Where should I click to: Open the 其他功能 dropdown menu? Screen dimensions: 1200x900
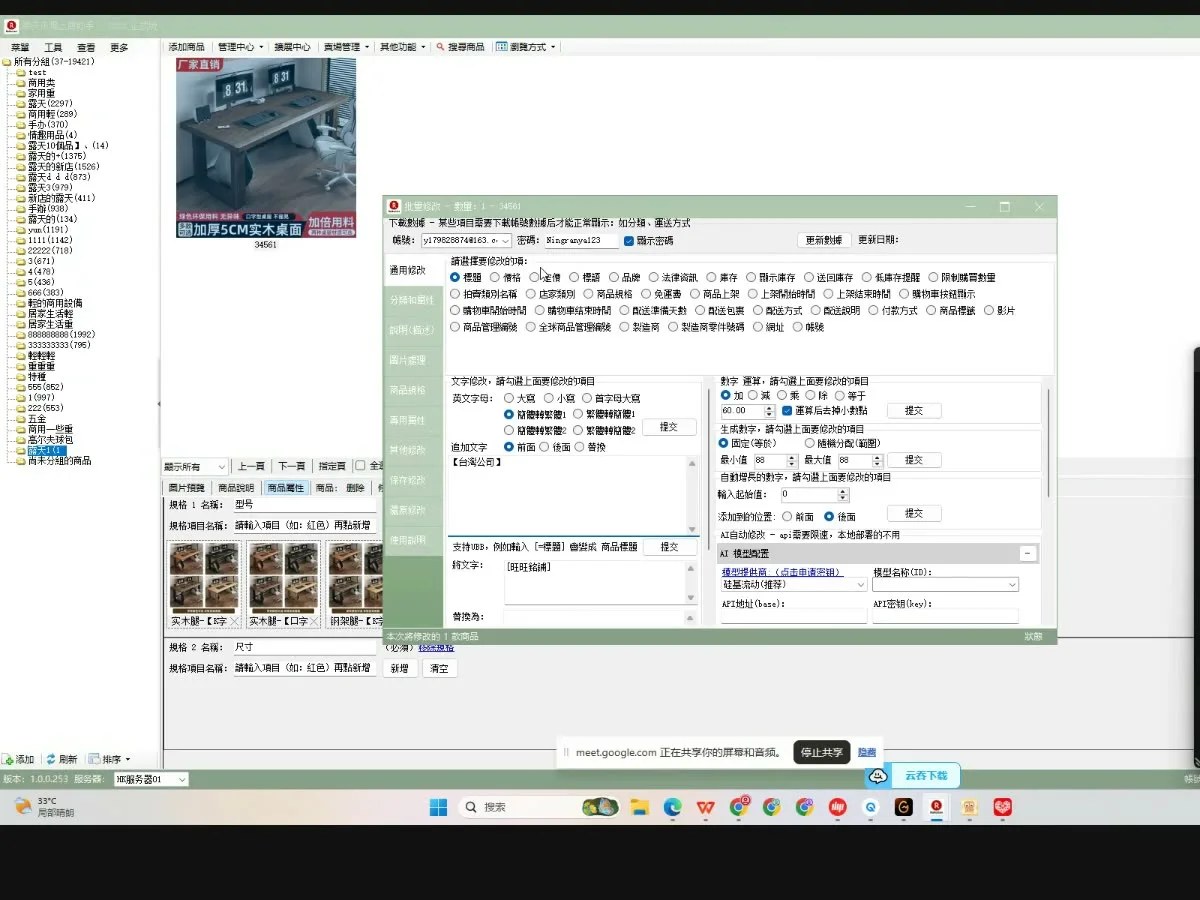(x=402, y=47)
